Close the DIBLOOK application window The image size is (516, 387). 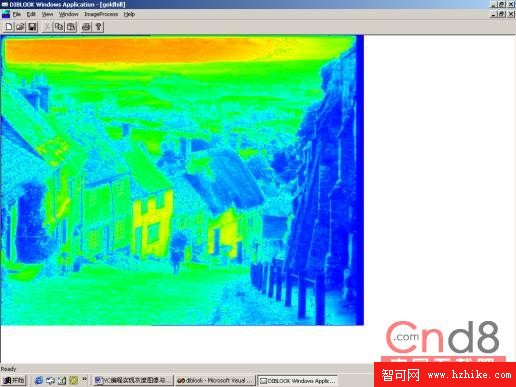pyautogui.click(x=511, y=4)
